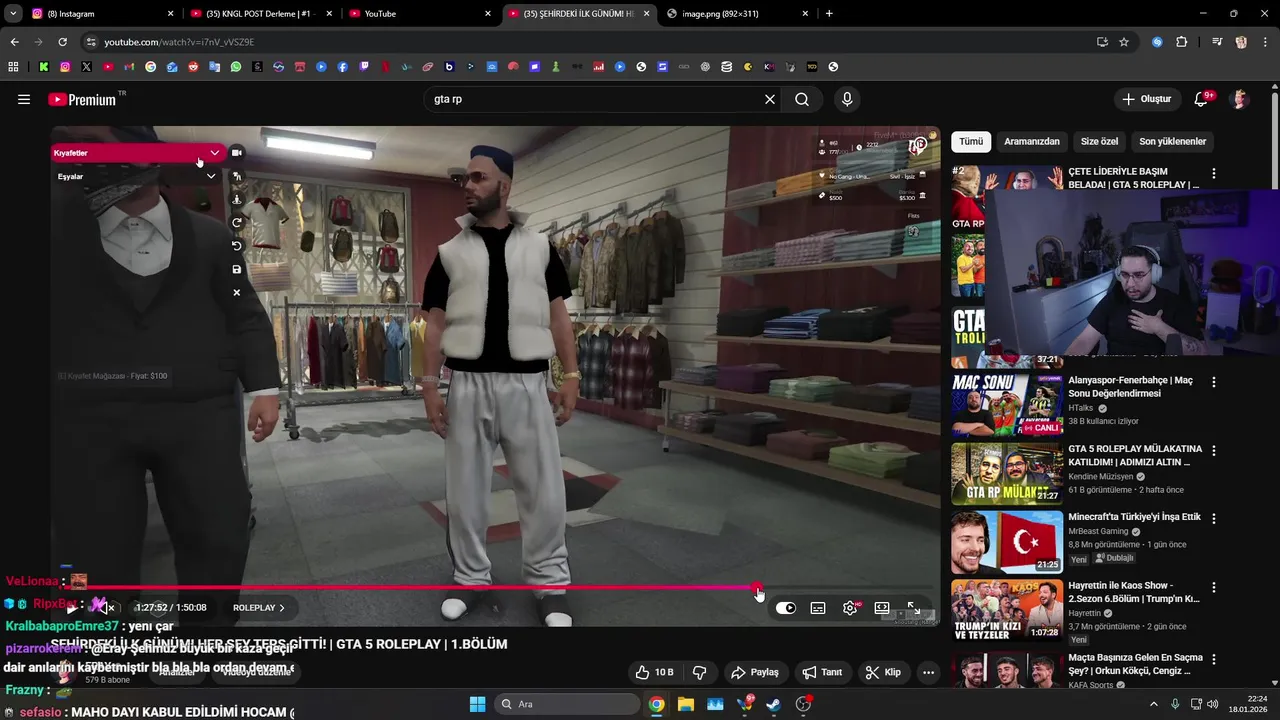
Task: Open the notifications bell showing 9+
Action: click(1202, 99)
